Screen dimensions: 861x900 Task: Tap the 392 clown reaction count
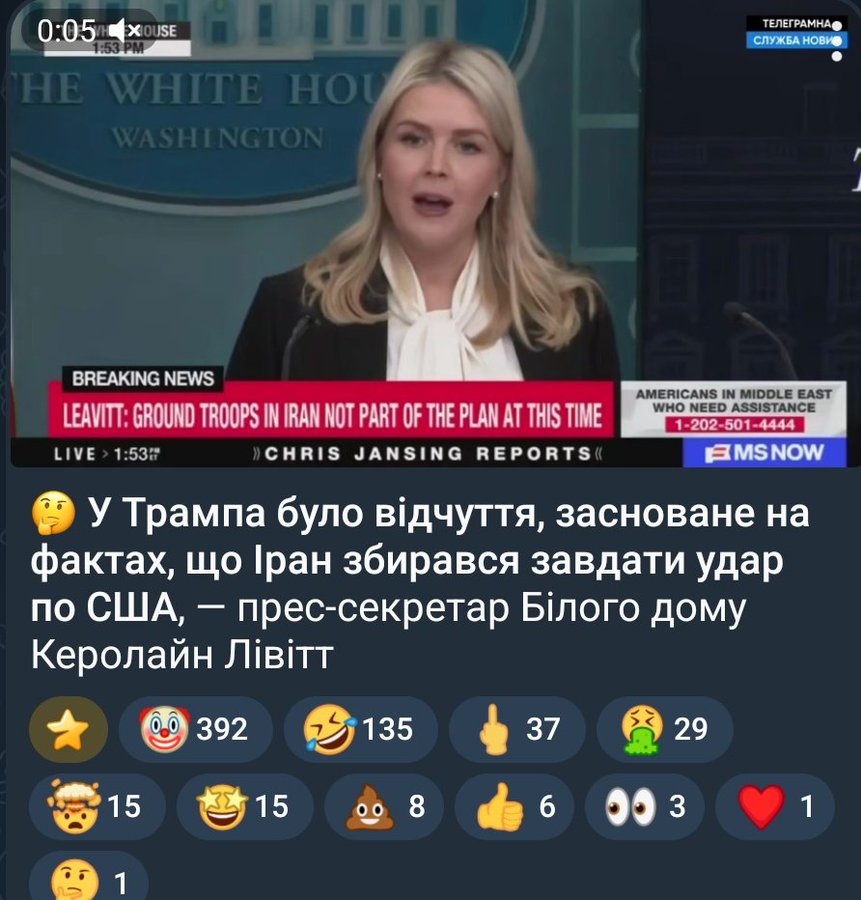(222, 729)
